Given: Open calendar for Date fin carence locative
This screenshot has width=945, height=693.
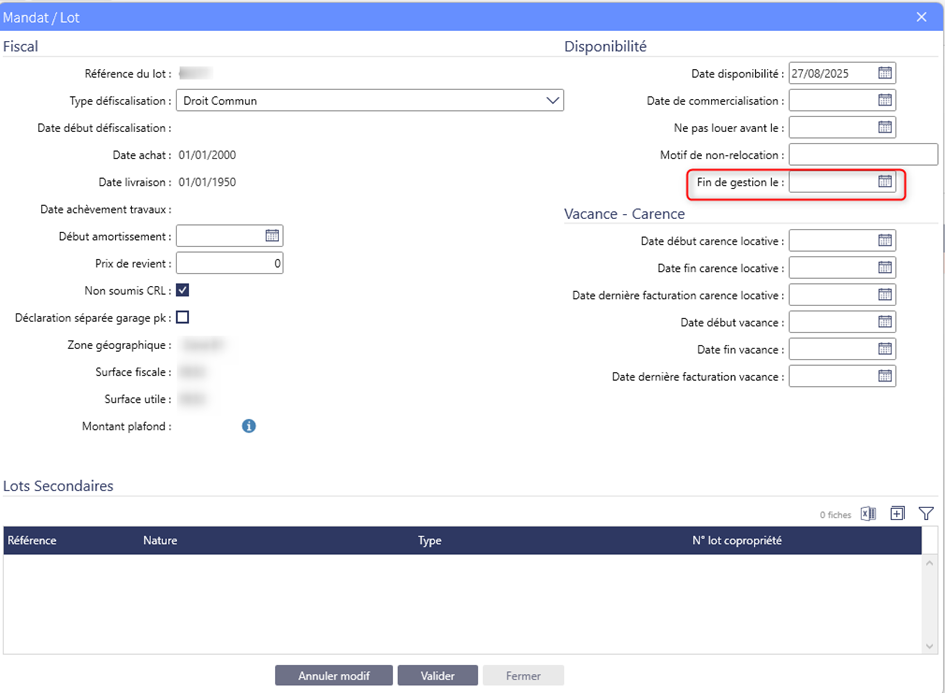Looking at the screenshot, I should (884, 268).
